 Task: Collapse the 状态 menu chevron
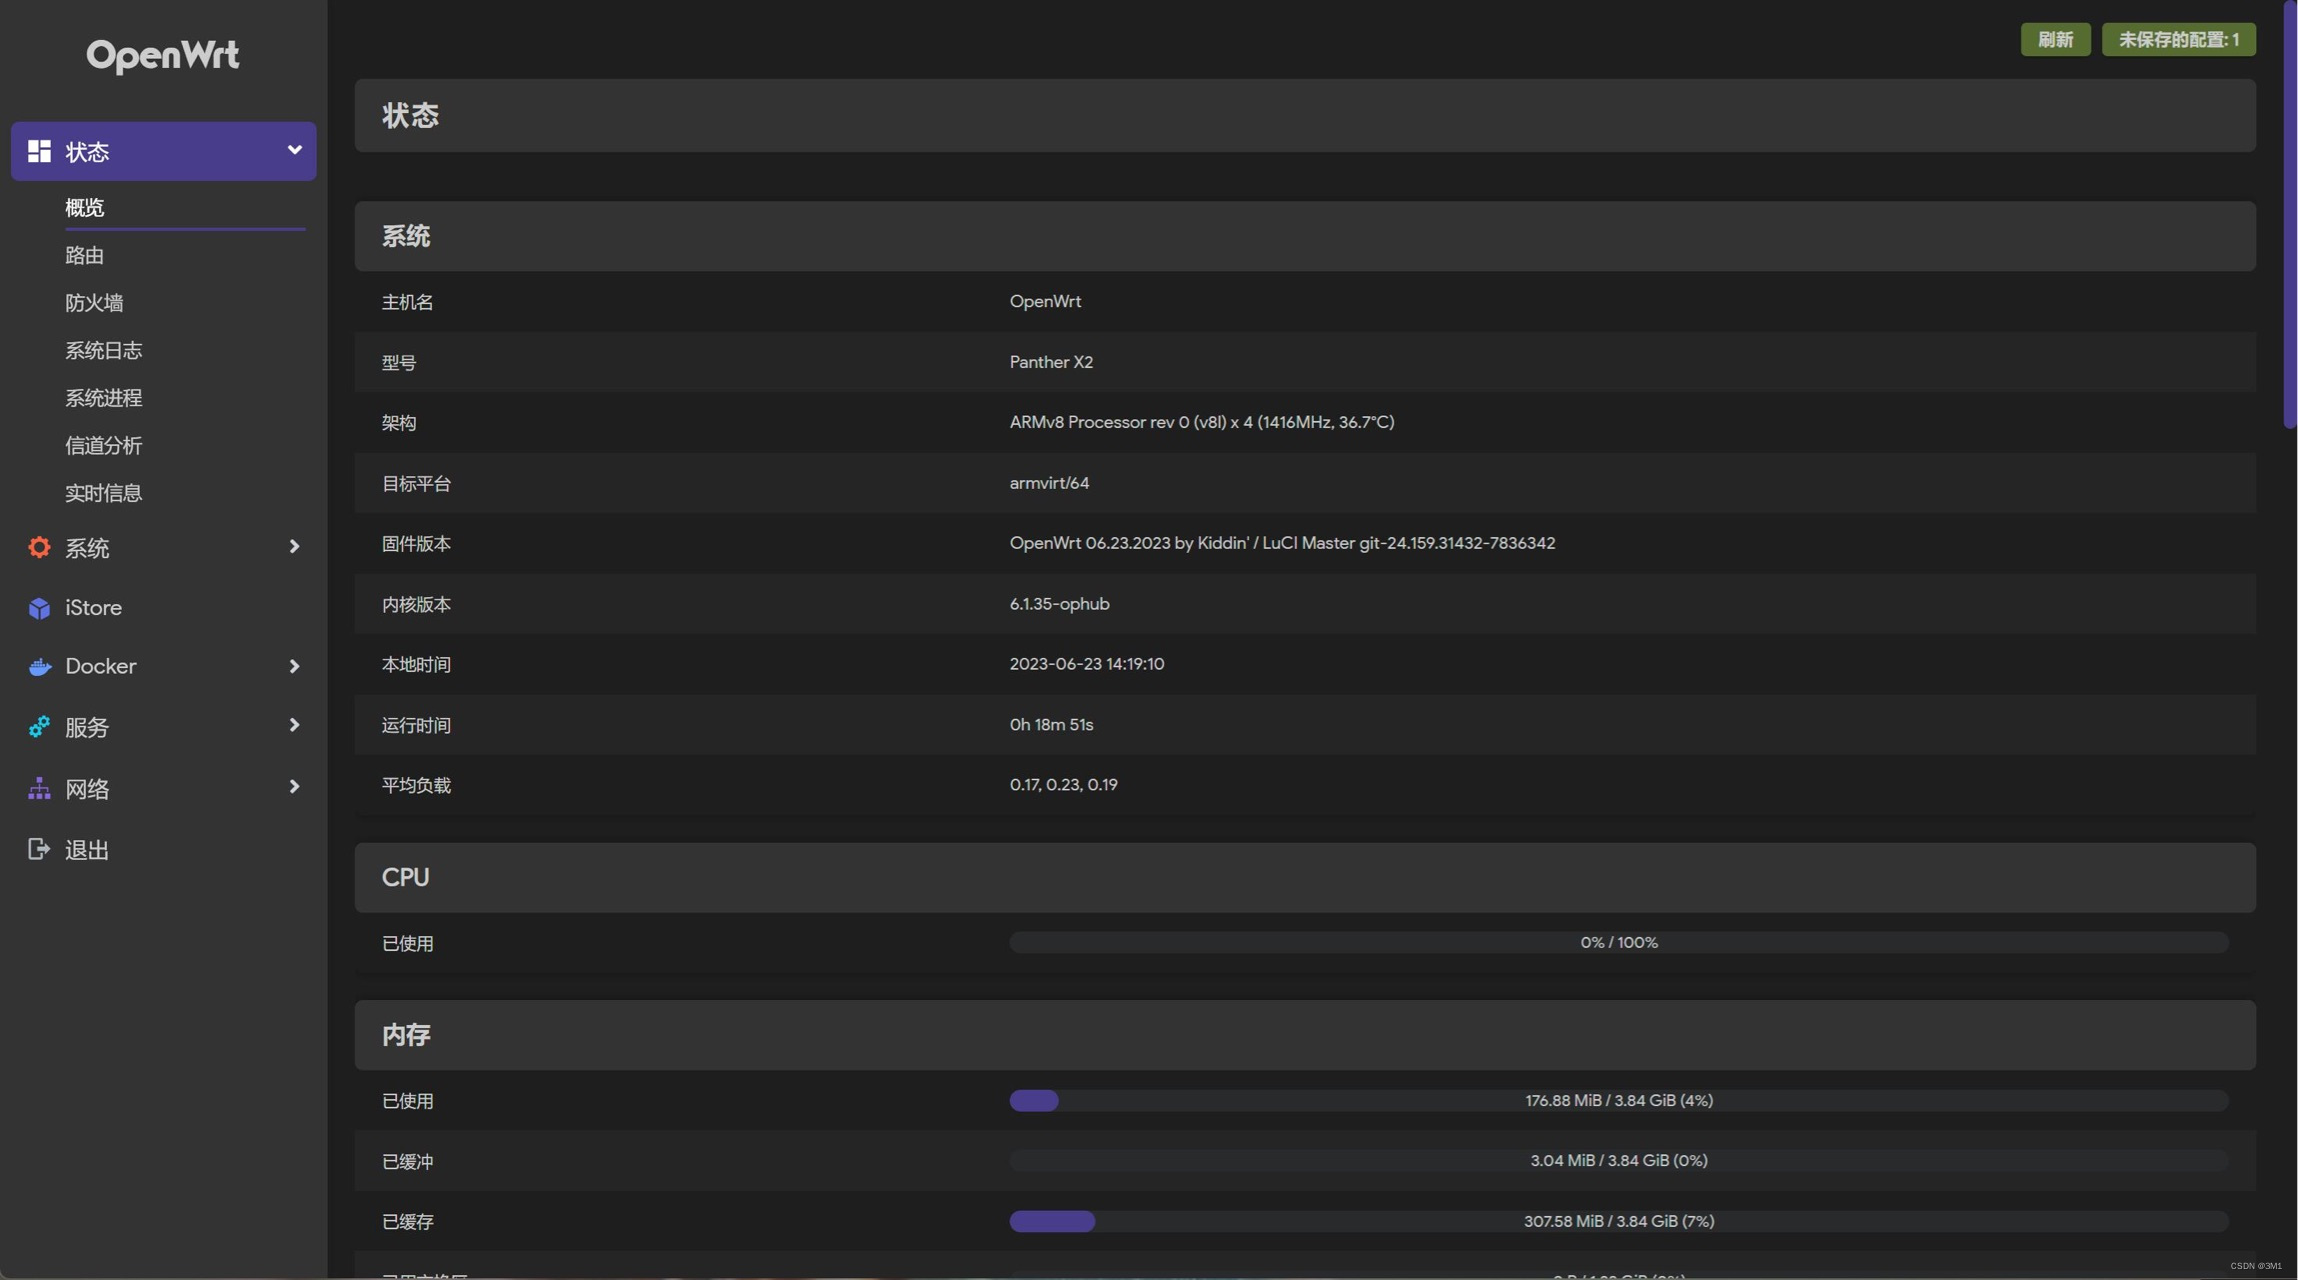point(294,150)
